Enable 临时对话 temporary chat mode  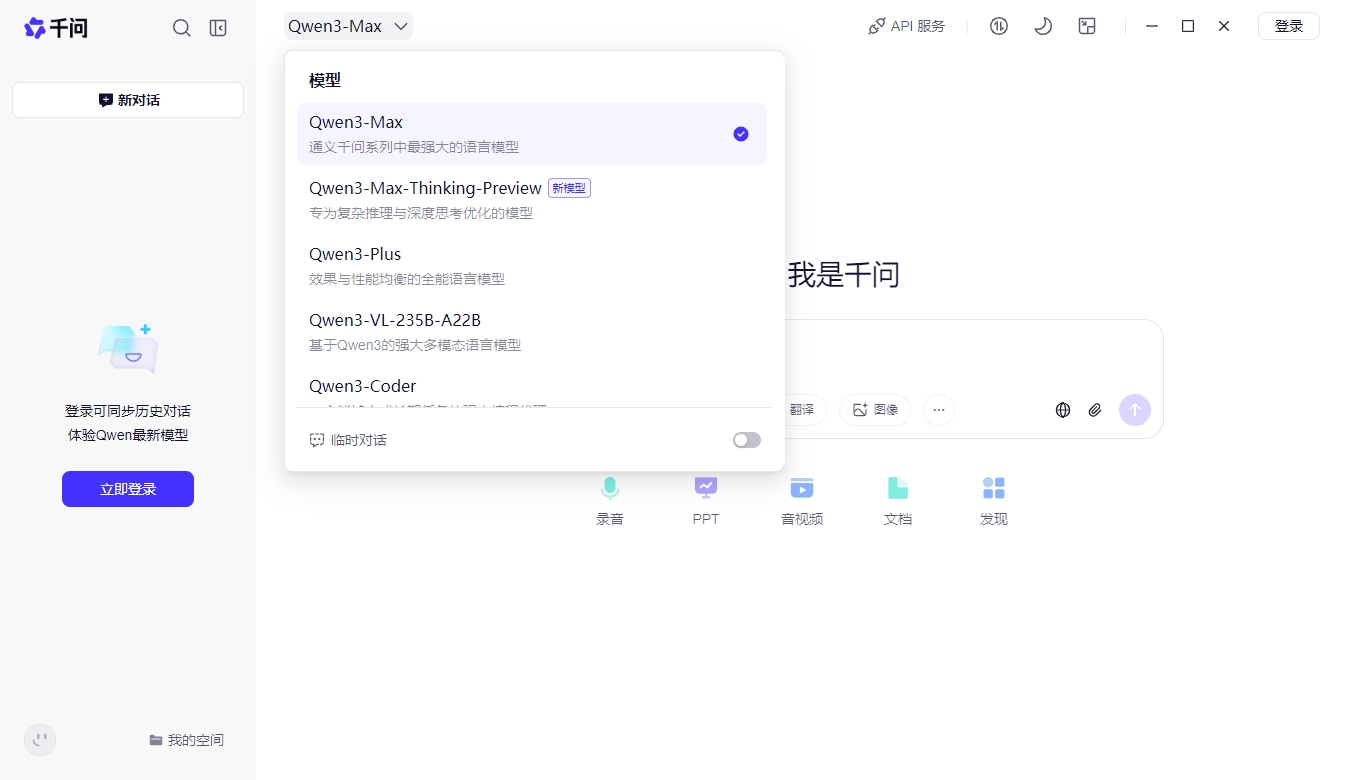(746, 440)
